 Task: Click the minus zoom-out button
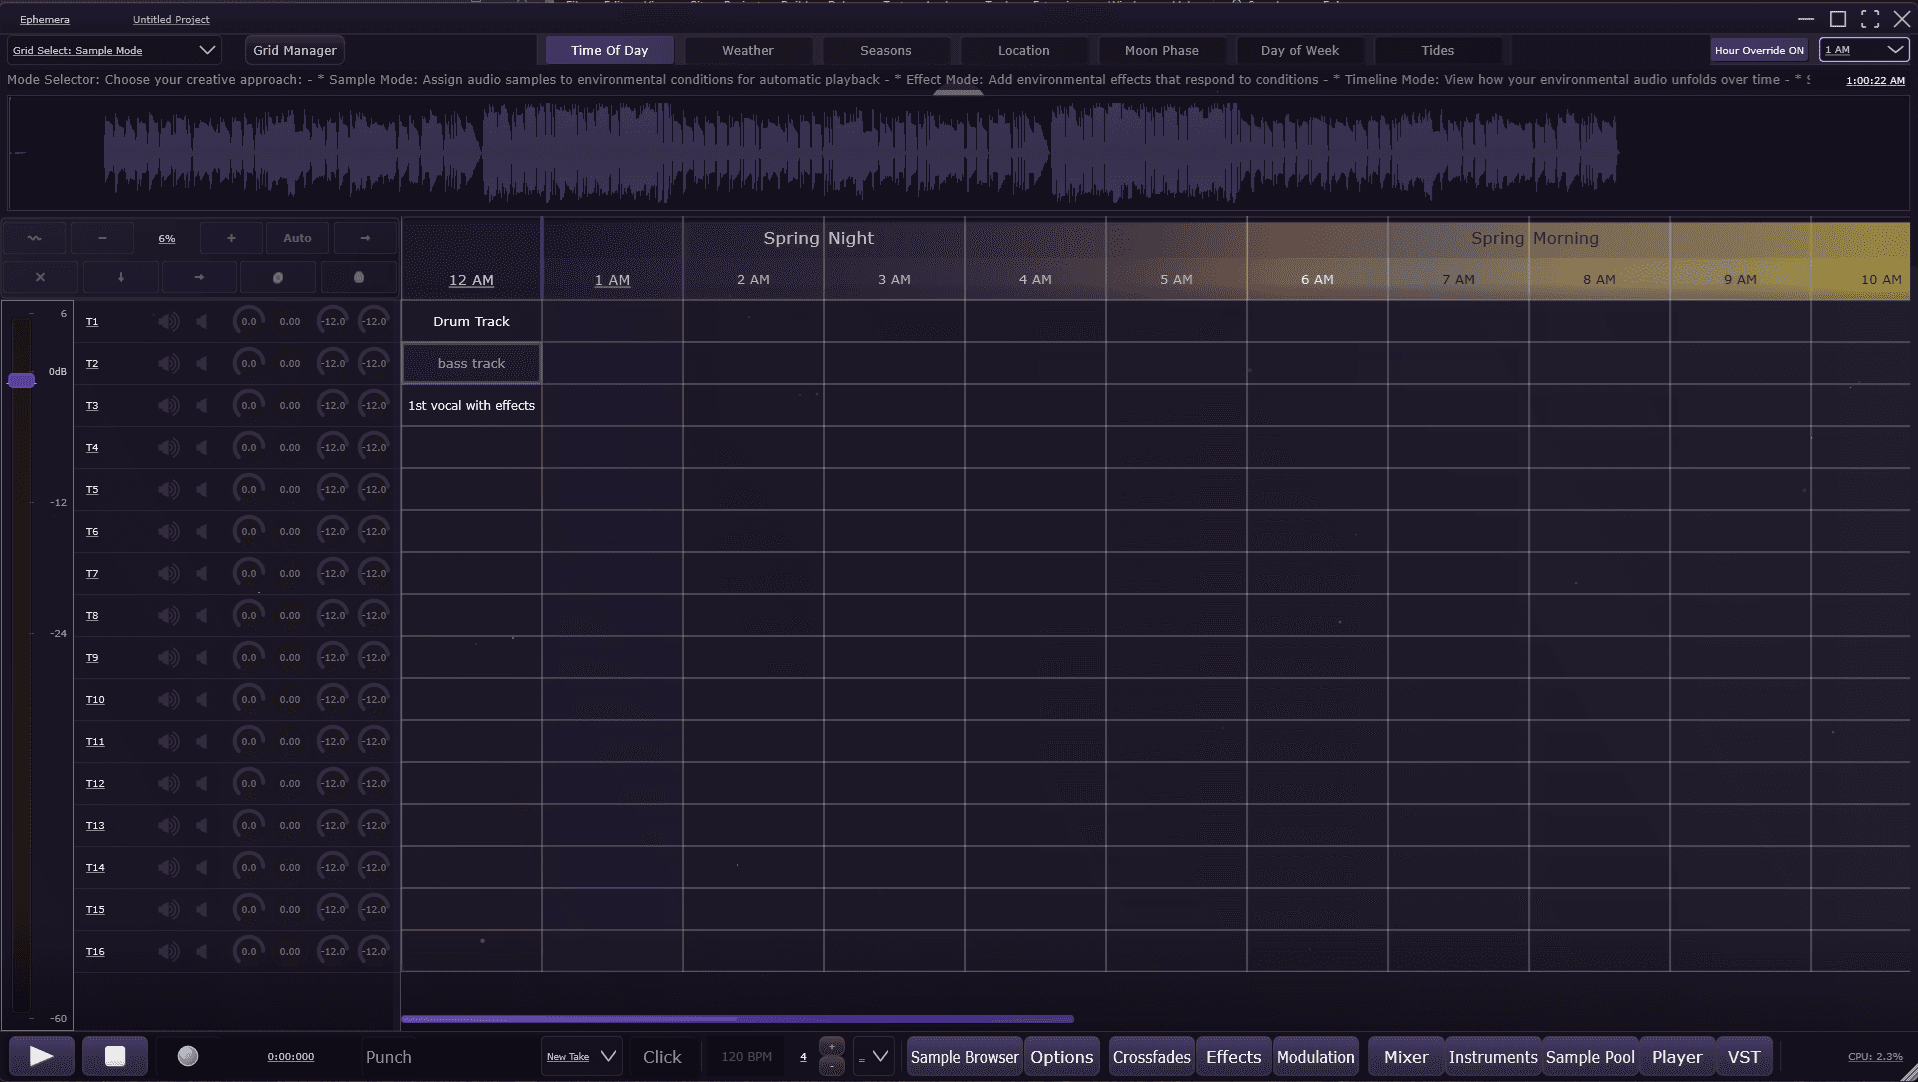pos(102,238)
